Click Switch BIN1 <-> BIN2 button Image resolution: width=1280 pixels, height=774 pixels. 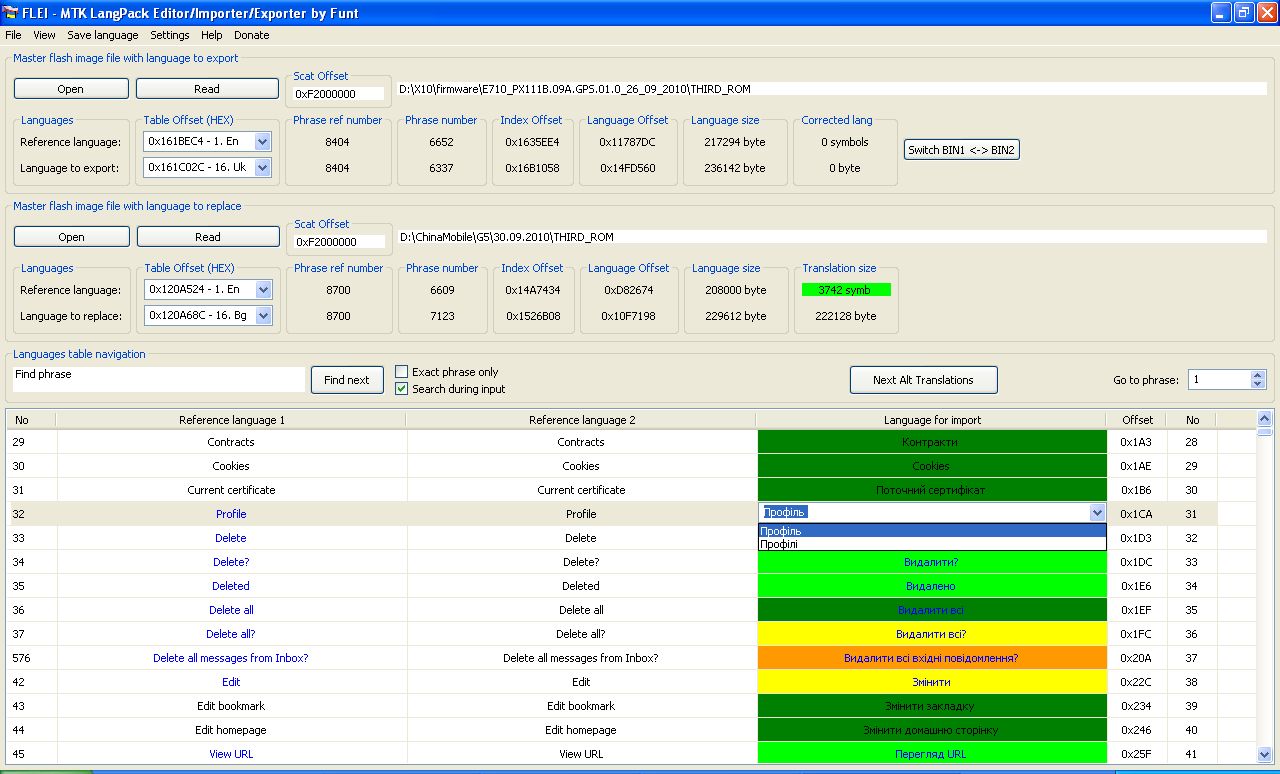click(961, 150)
